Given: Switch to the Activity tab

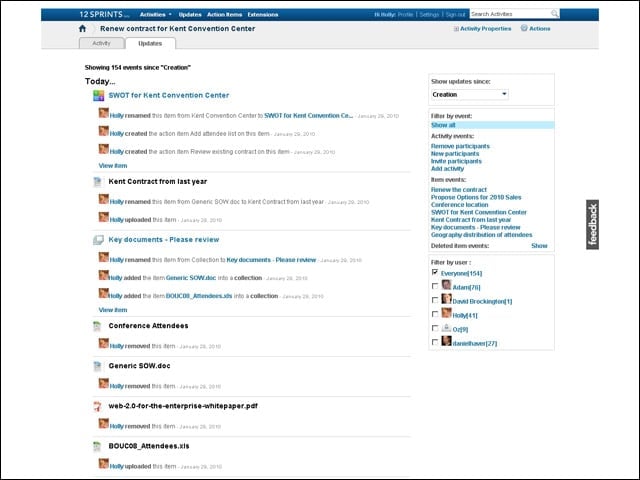Looking at the screenshot, I should click(101, 43).
